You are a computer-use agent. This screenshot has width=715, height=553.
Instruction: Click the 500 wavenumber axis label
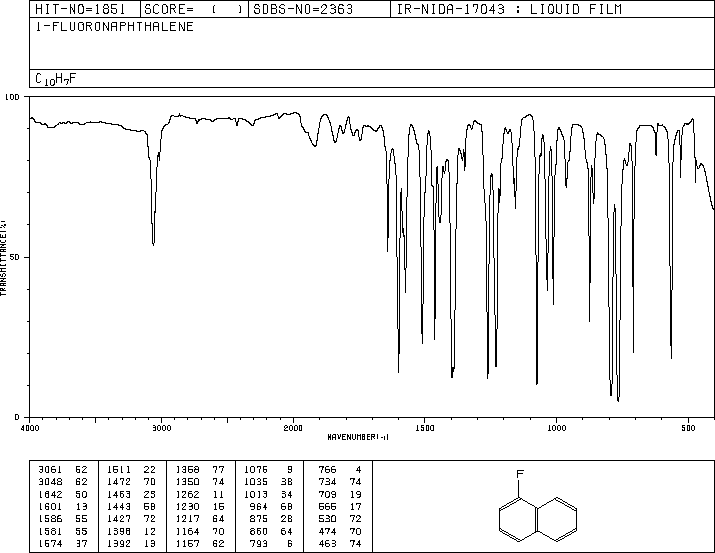[x=688, y=428]
